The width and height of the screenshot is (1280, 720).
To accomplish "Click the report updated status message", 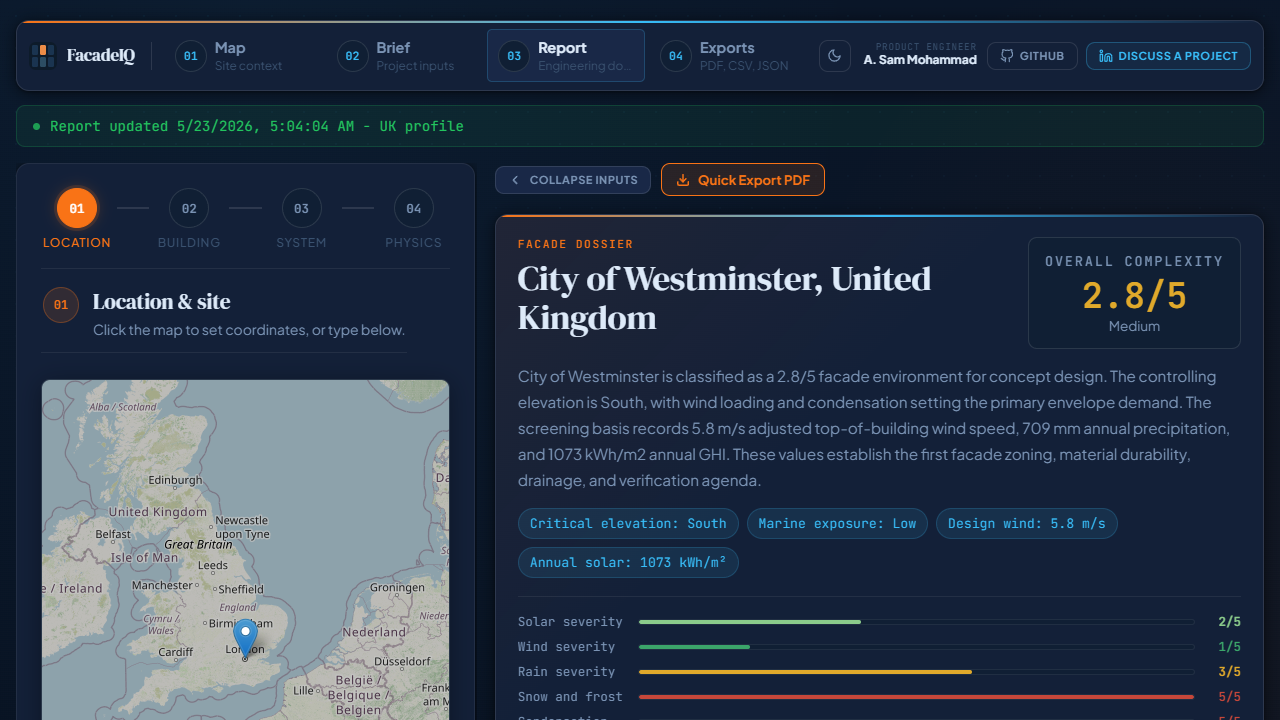I will [x=640, y=127].
